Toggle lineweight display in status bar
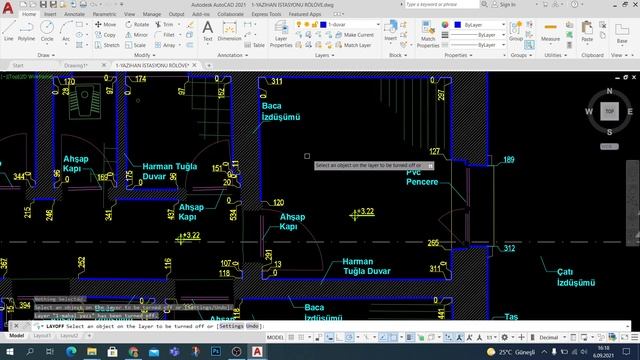 [x=410, y=337]
